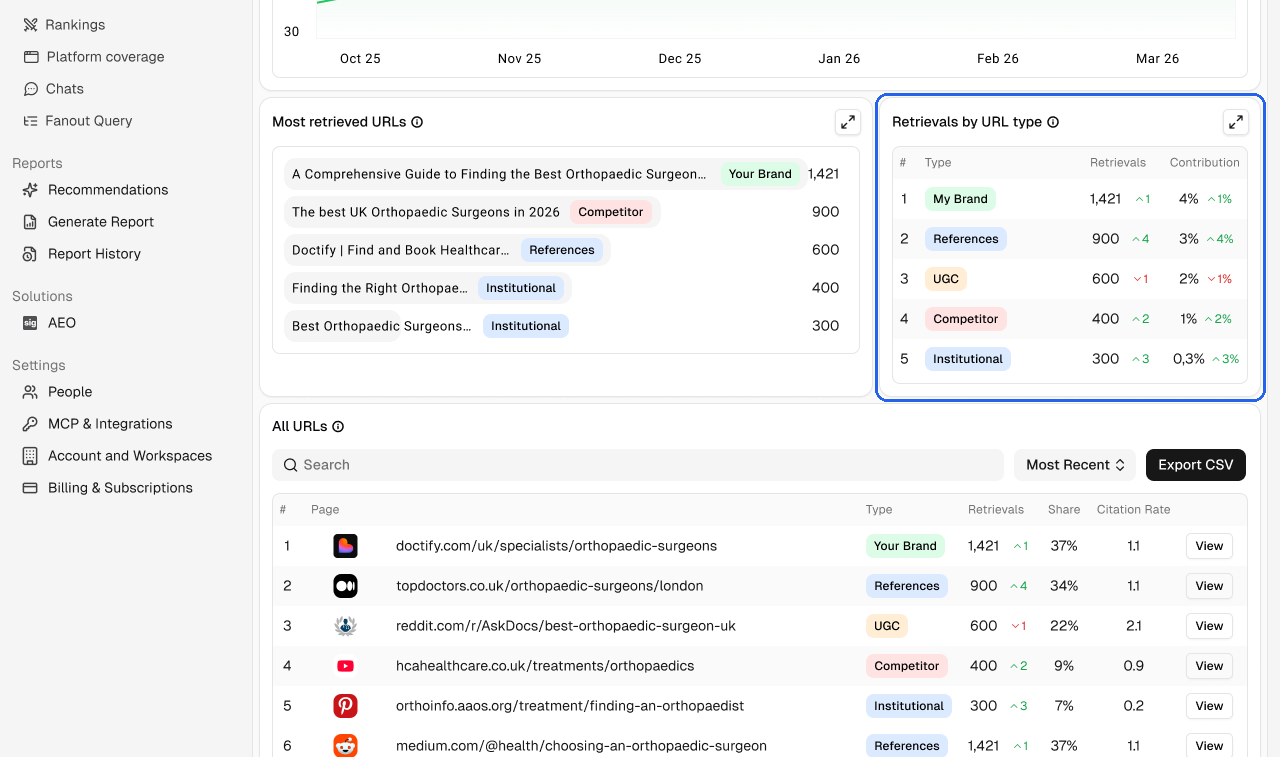Click the Generate Report document icon

pyautogui.click(x=30, y=222)
